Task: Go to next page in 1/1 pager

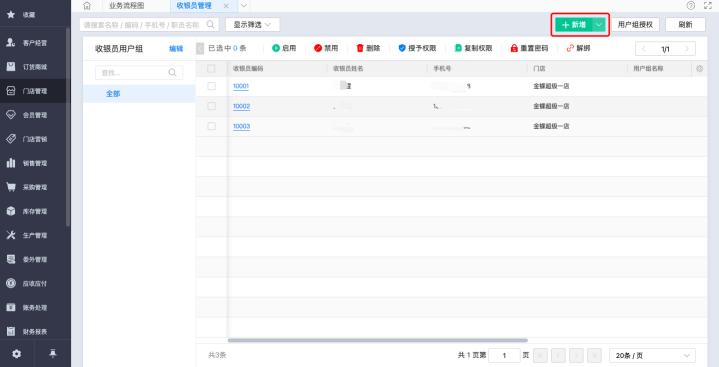Action: (686, 49)
